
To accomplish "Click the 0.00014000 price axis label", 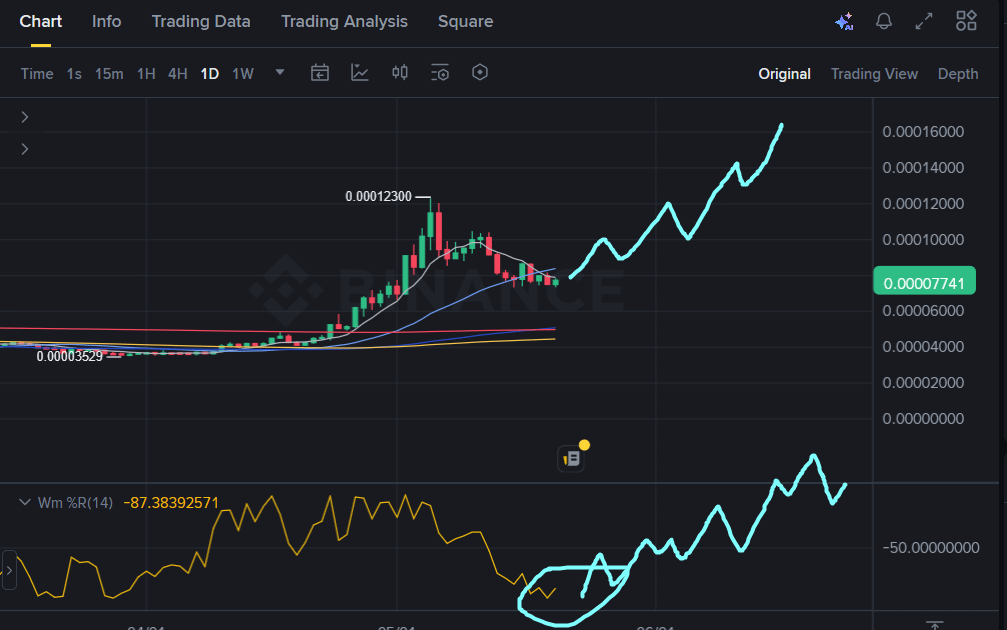I will tap(923, 168).
